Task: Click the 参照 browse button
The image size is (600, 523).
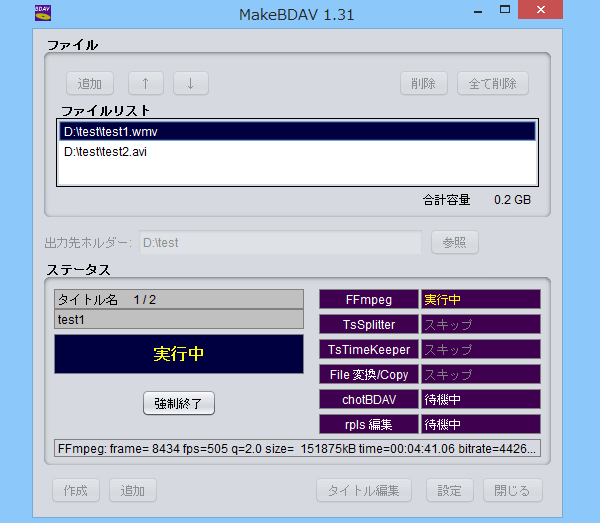Action: click(455, 242)
